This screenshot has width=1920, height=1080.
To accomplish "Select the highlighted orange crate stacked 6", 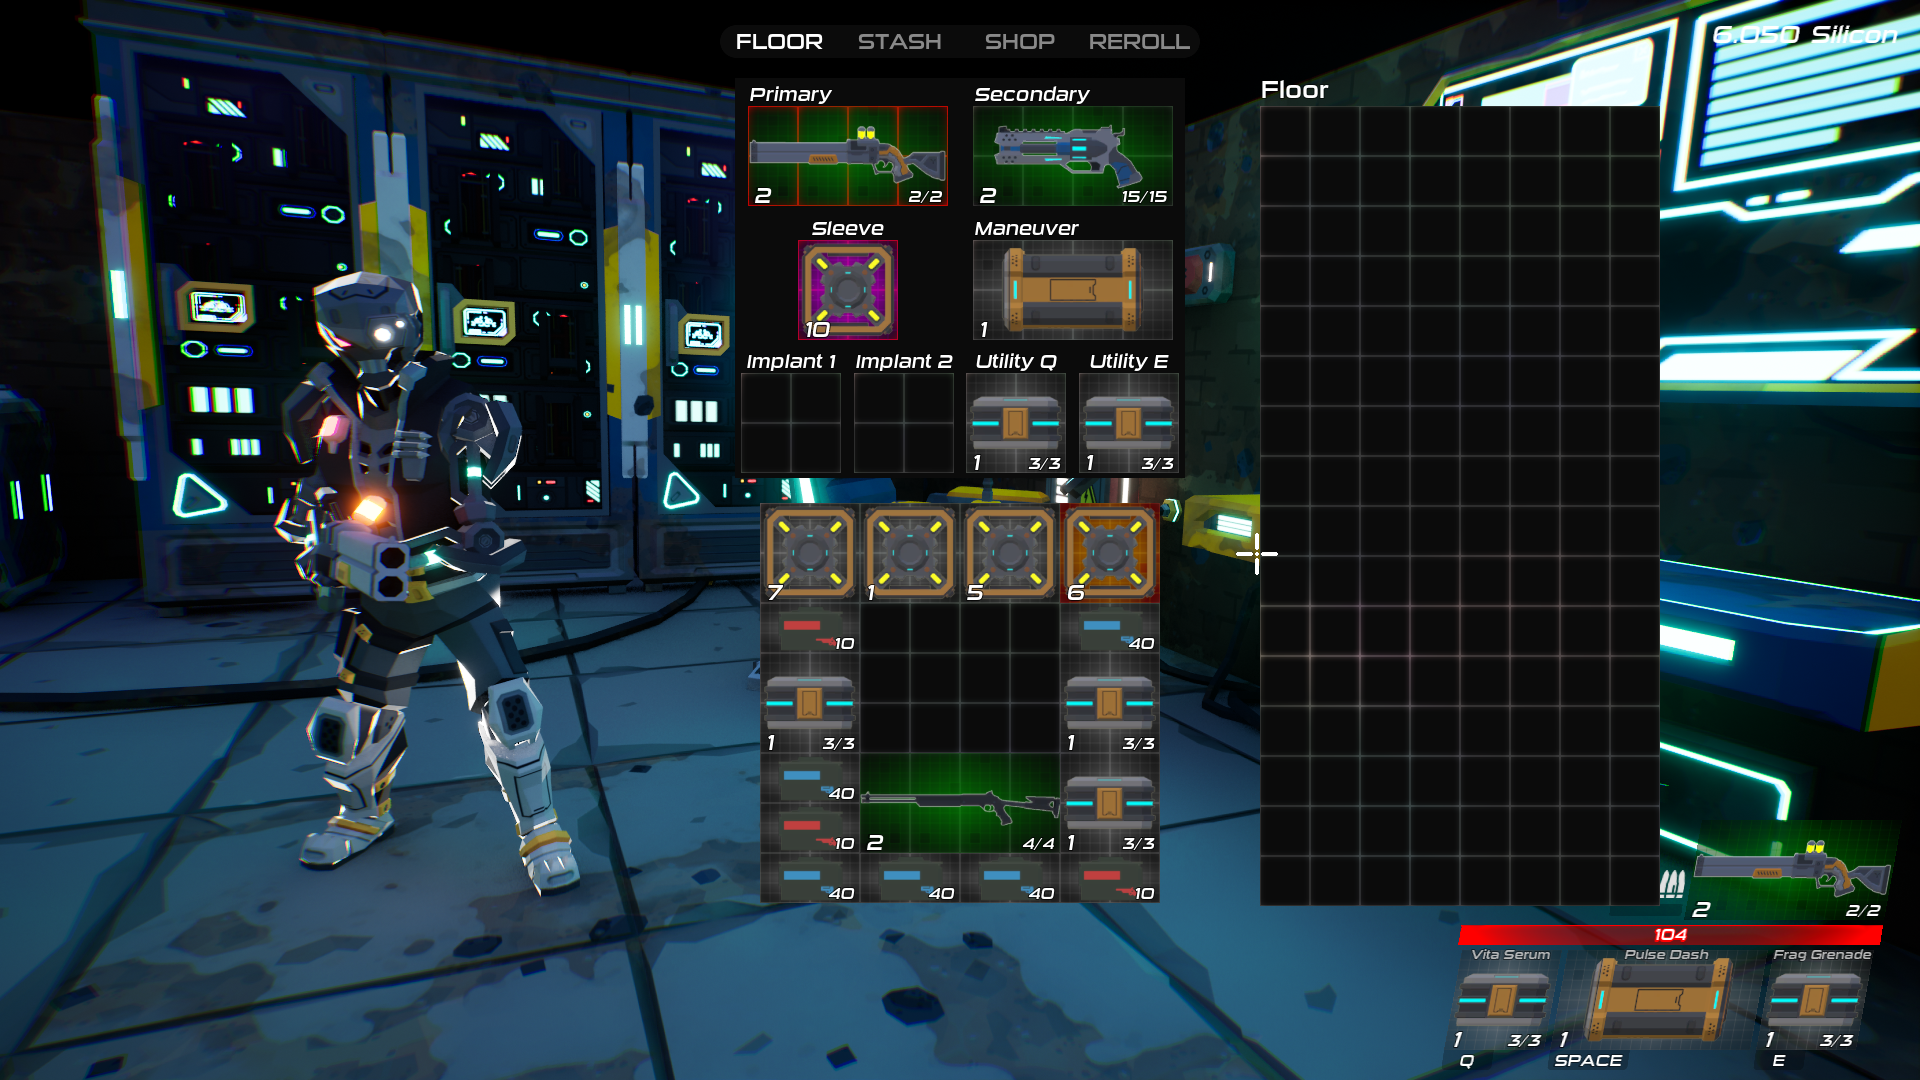I will [1109, 551].
